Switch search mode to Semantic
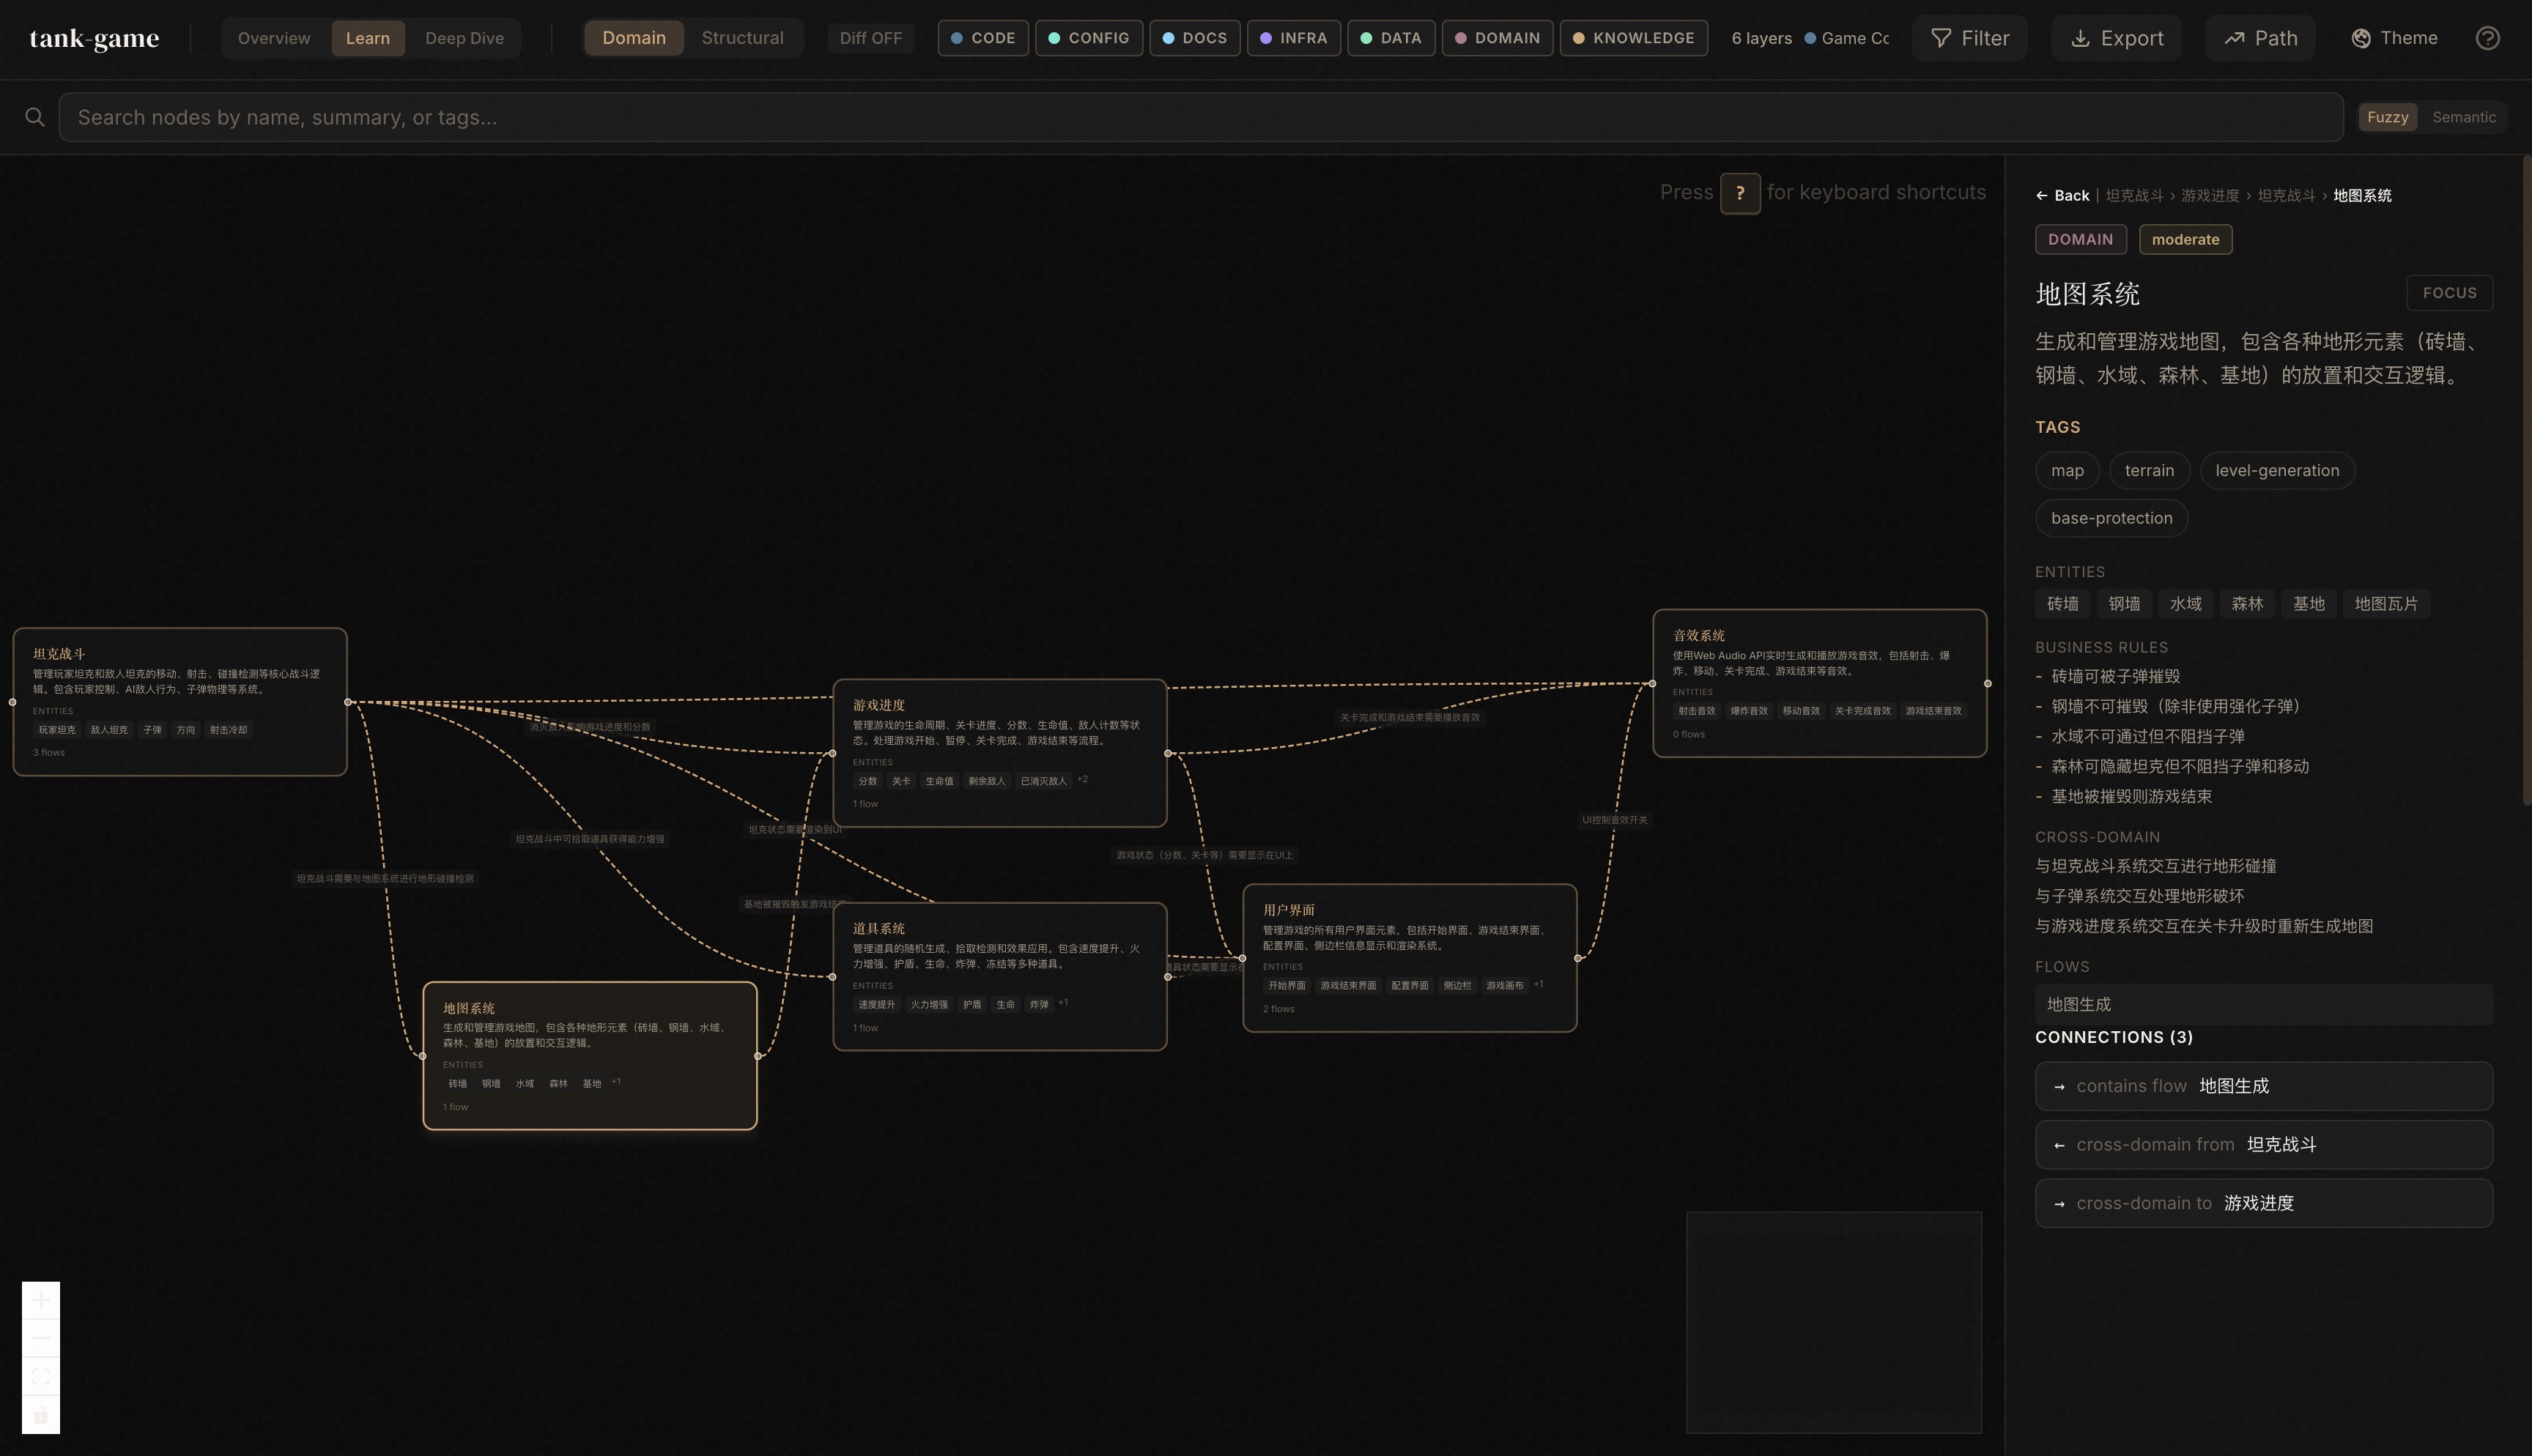The image size is (2532, 1456). [x=2463, y=117]
